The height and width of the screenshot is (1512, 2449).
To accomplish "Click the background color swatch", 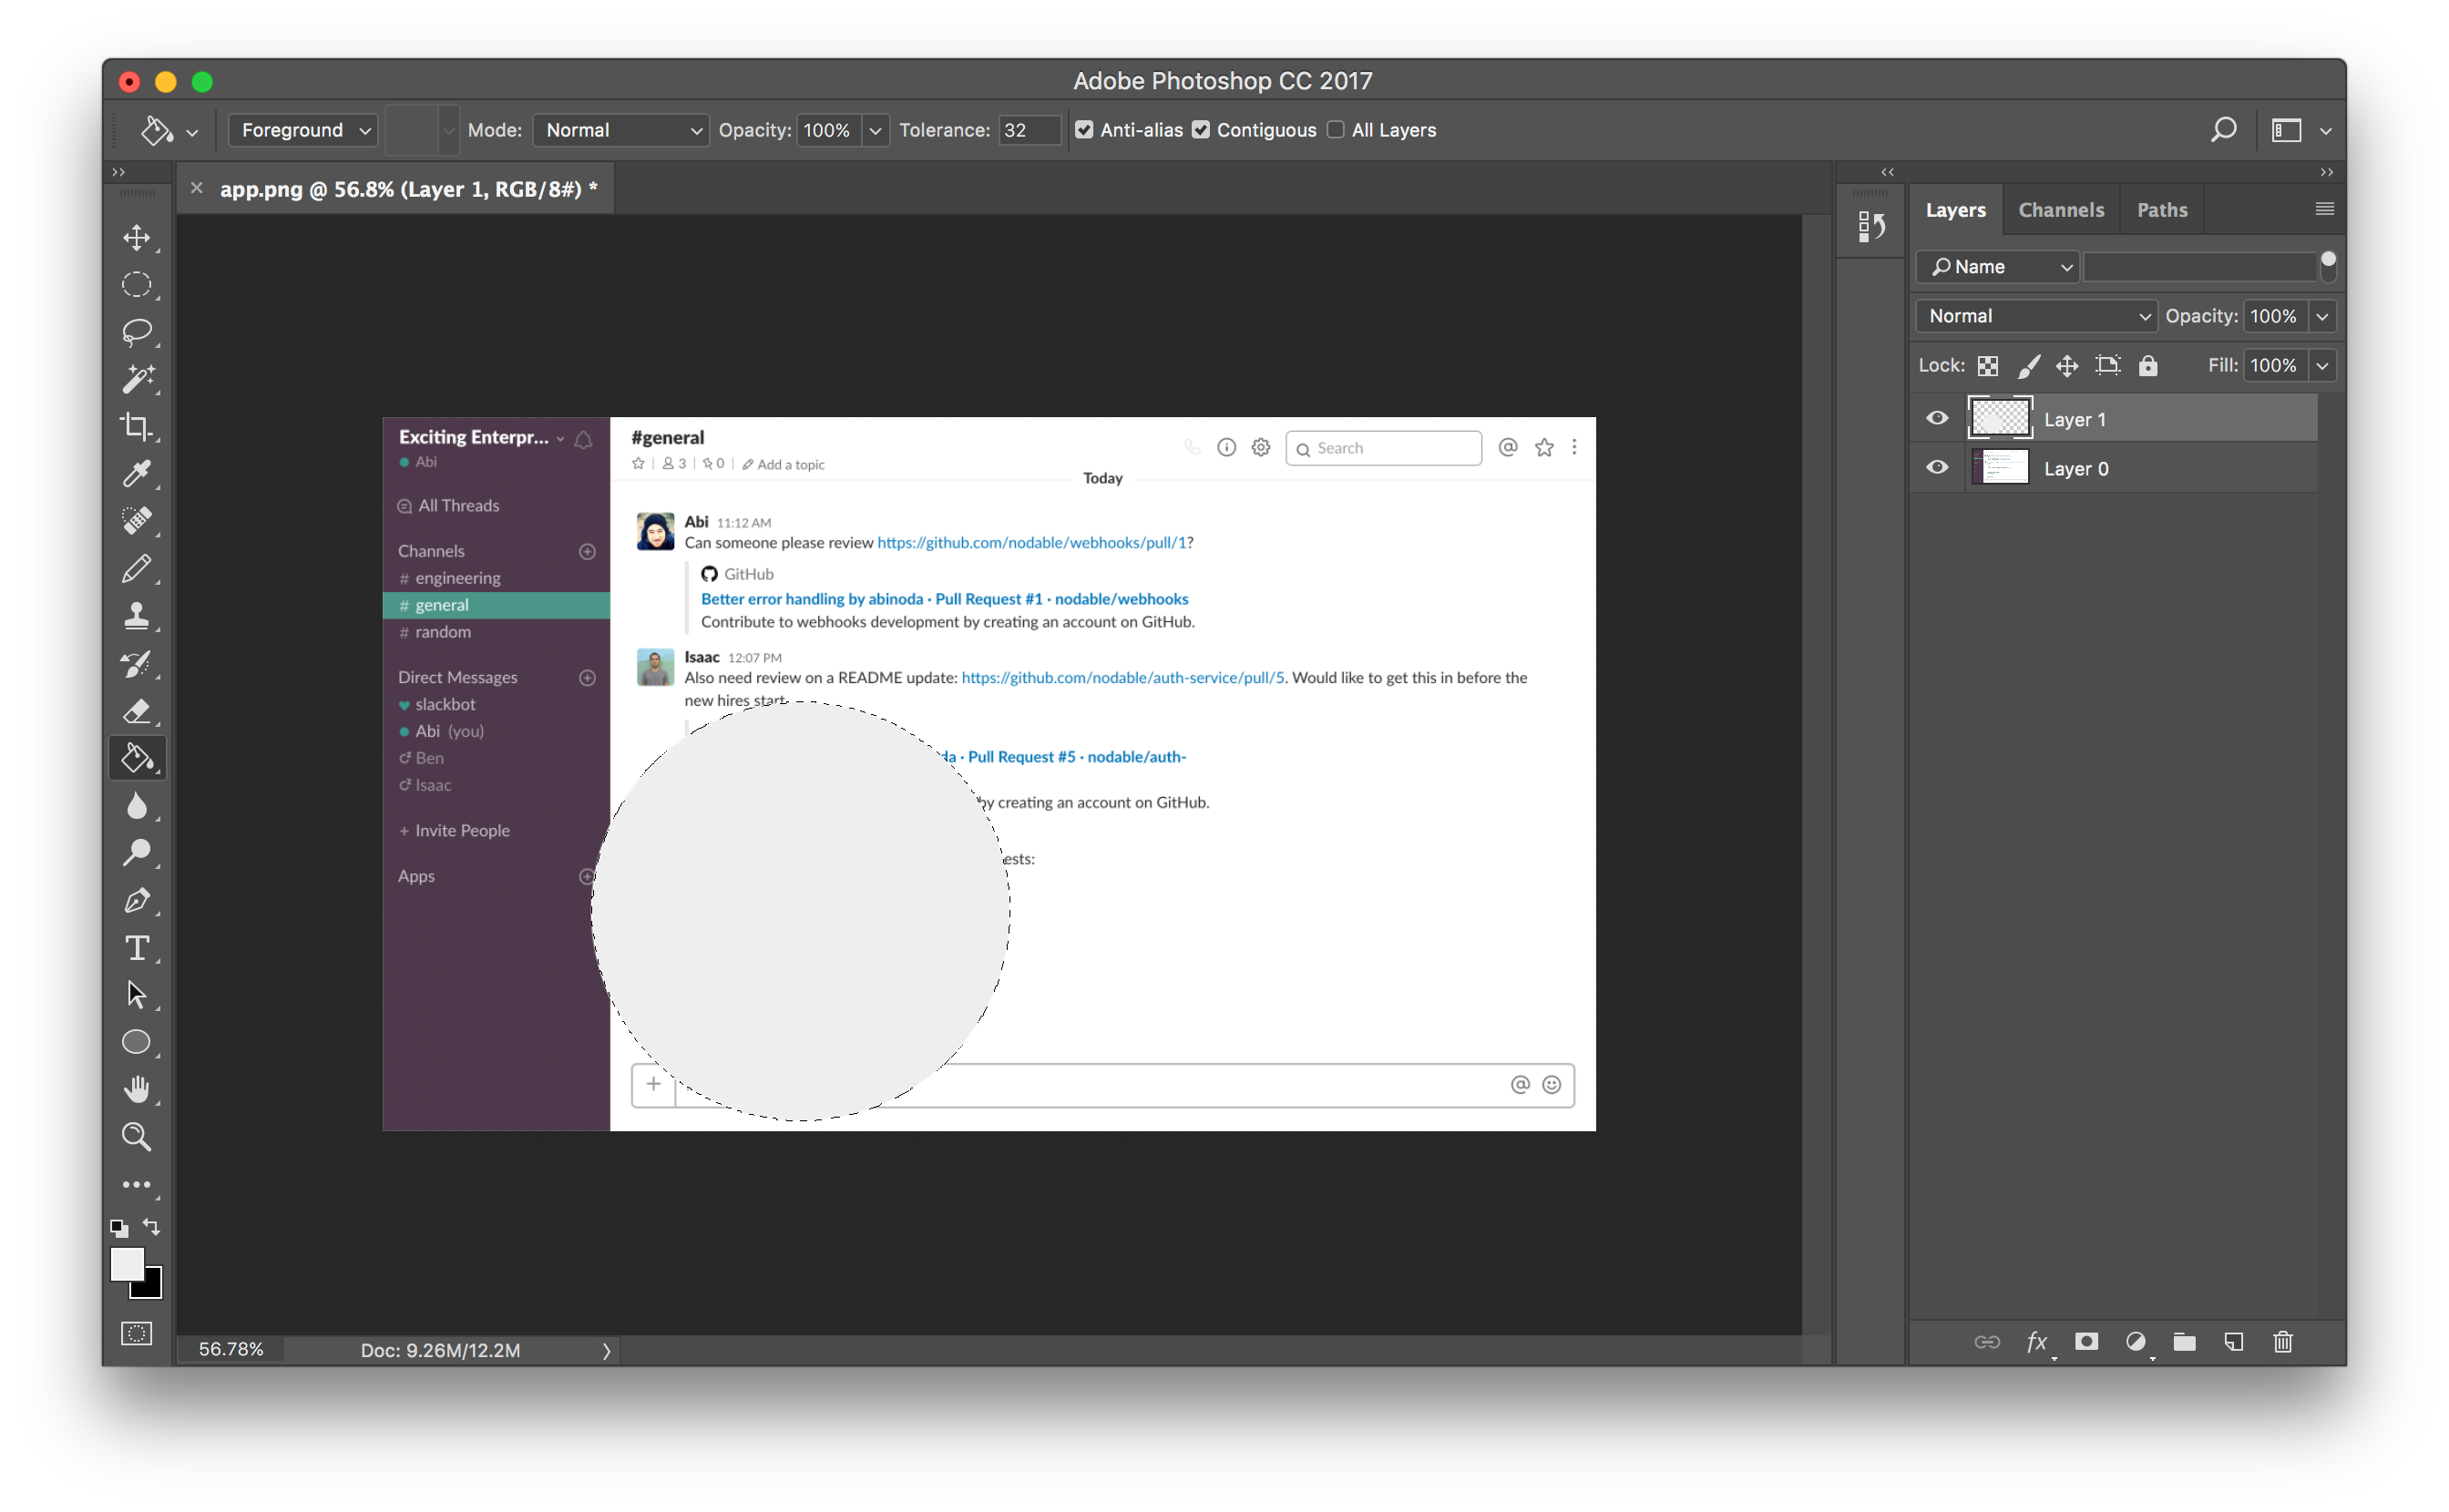I will coord(151,1287).
